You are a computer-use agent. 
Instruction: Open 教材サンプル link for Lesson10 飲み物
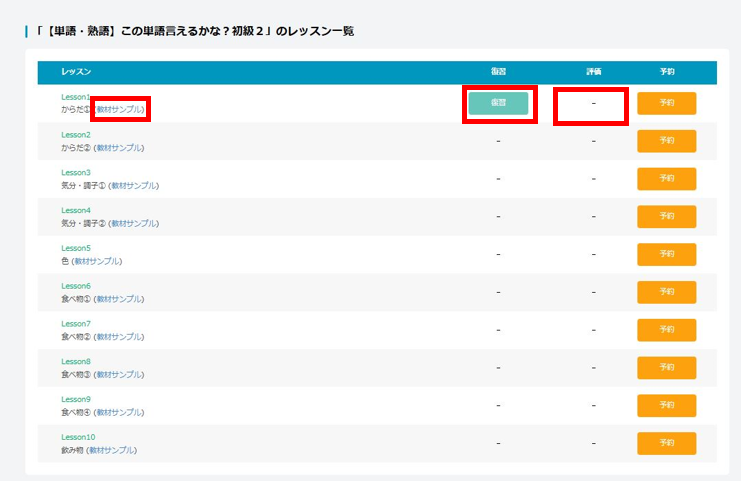[112, 450]
